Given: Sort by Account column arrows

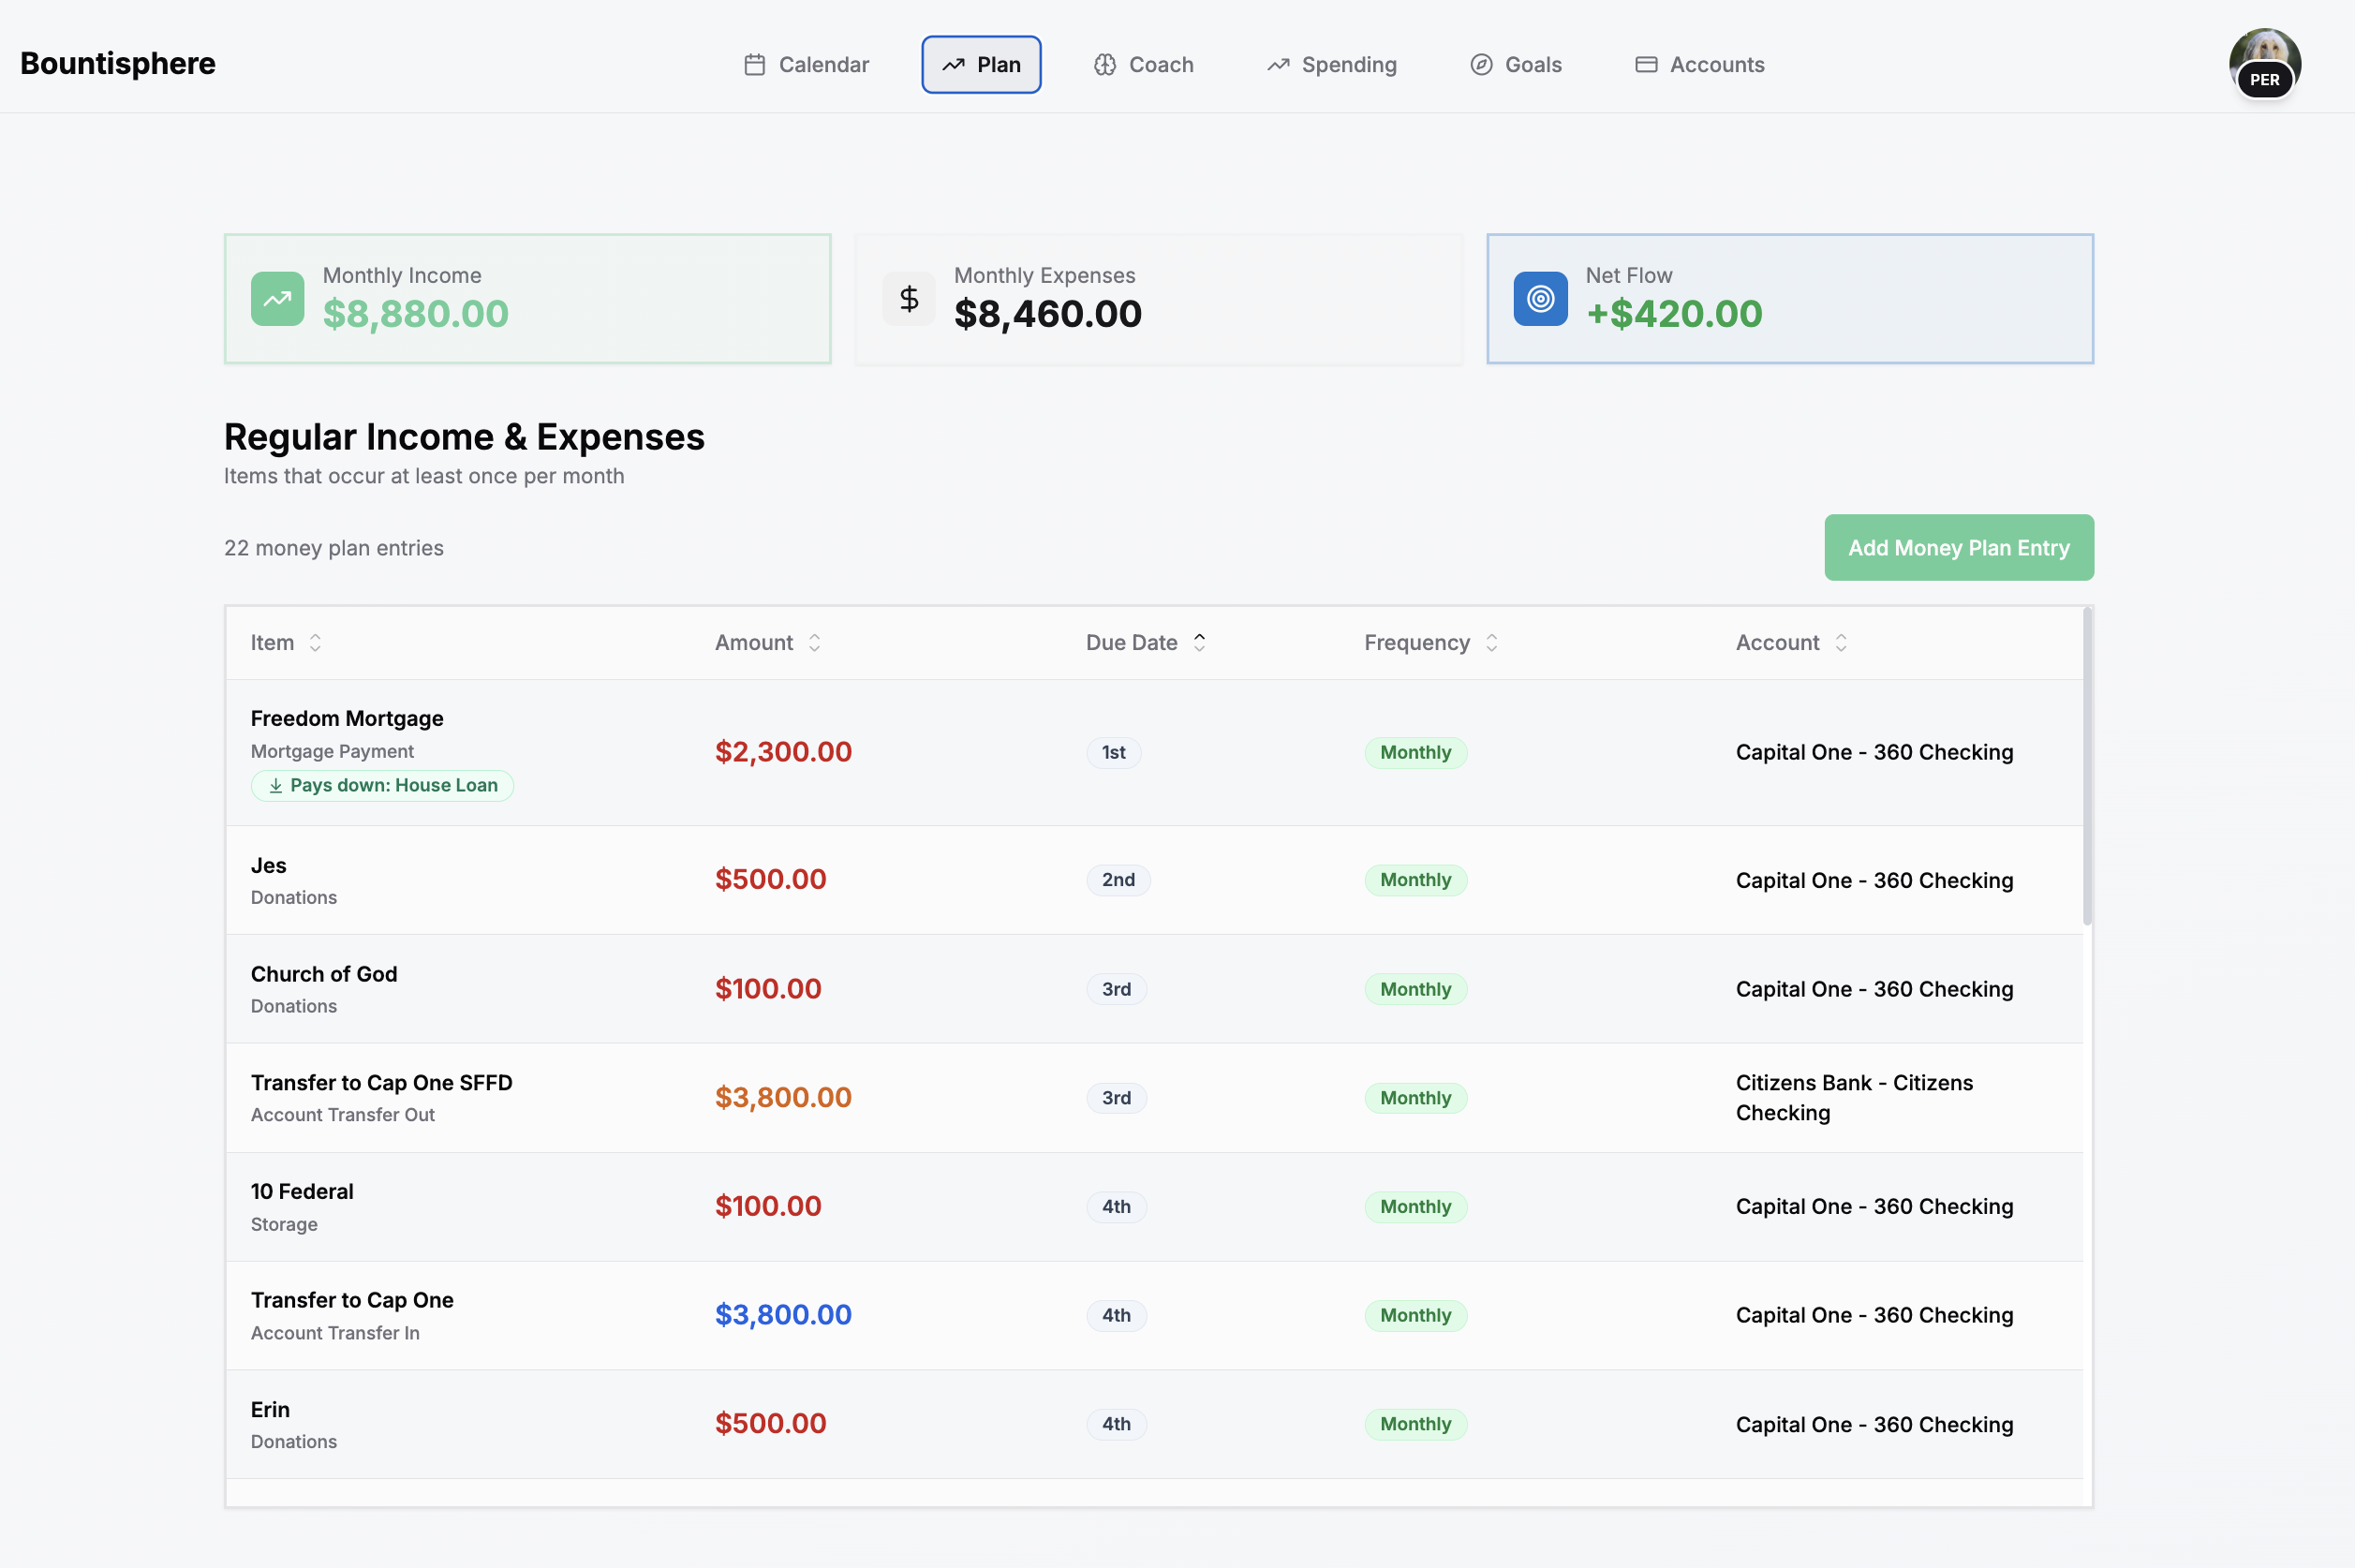Looking at the screenshot, I should click(1840, 643).
